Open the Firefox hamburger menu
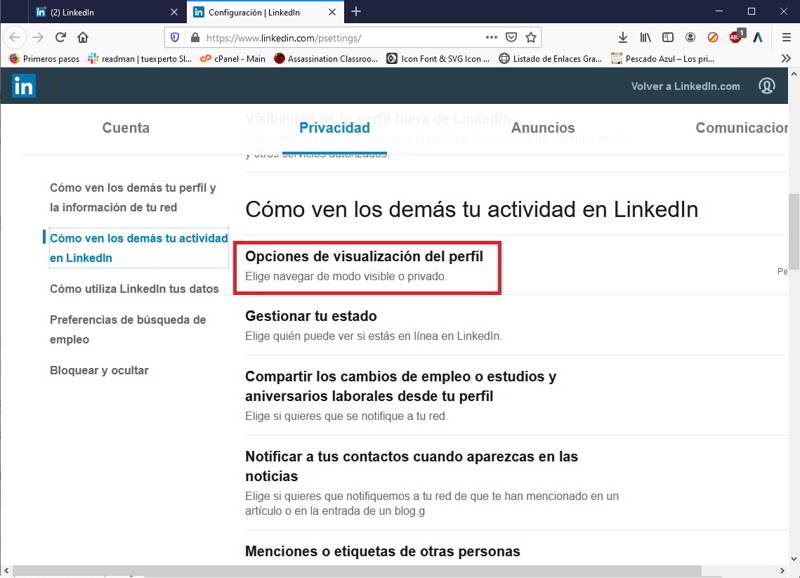Screen dimensions: 800x578 click(785, 38)
